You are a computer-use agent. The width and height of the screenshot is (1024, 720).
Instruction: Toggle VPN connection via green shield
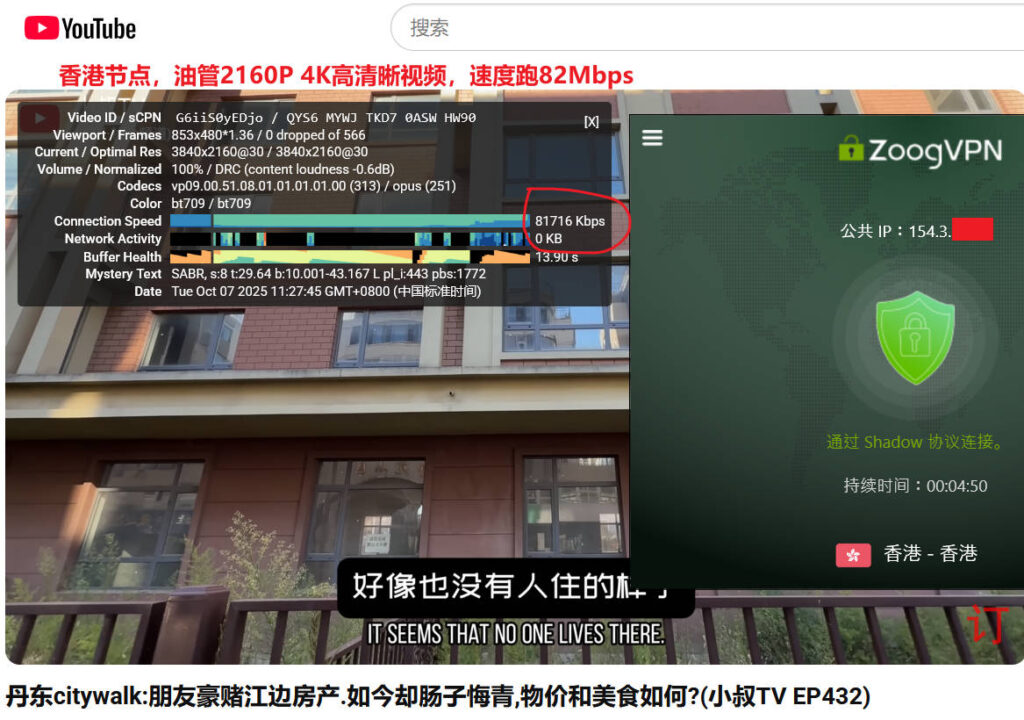tap(914, 337)
